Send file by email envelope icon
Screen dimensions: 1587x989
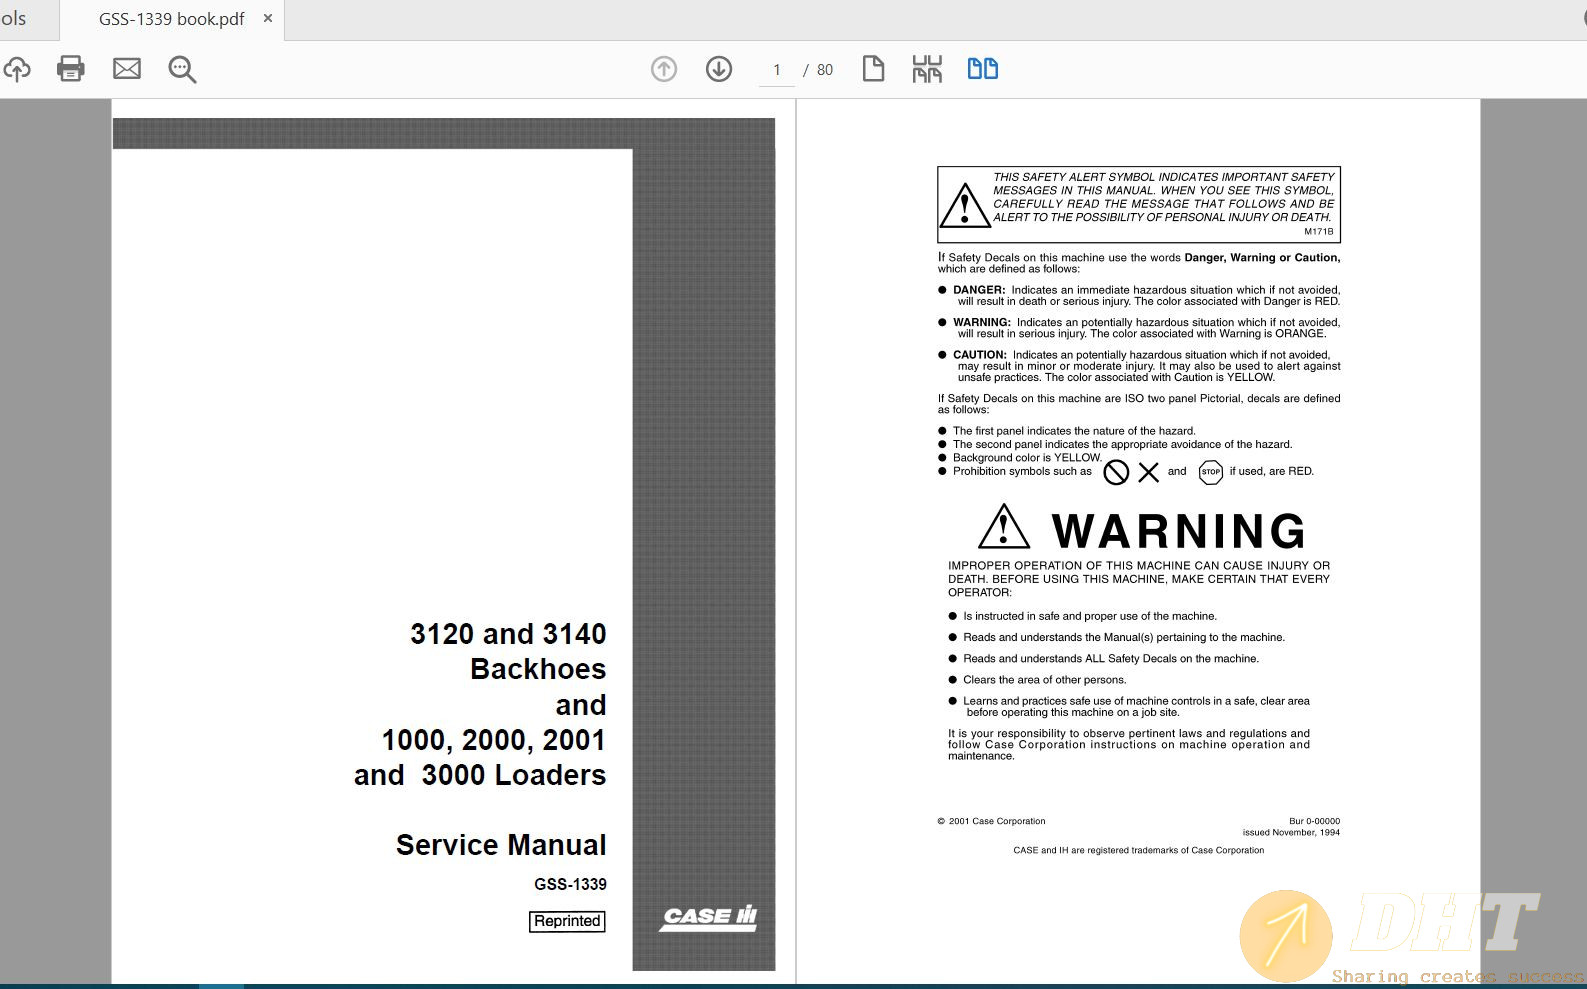(127, 69)
